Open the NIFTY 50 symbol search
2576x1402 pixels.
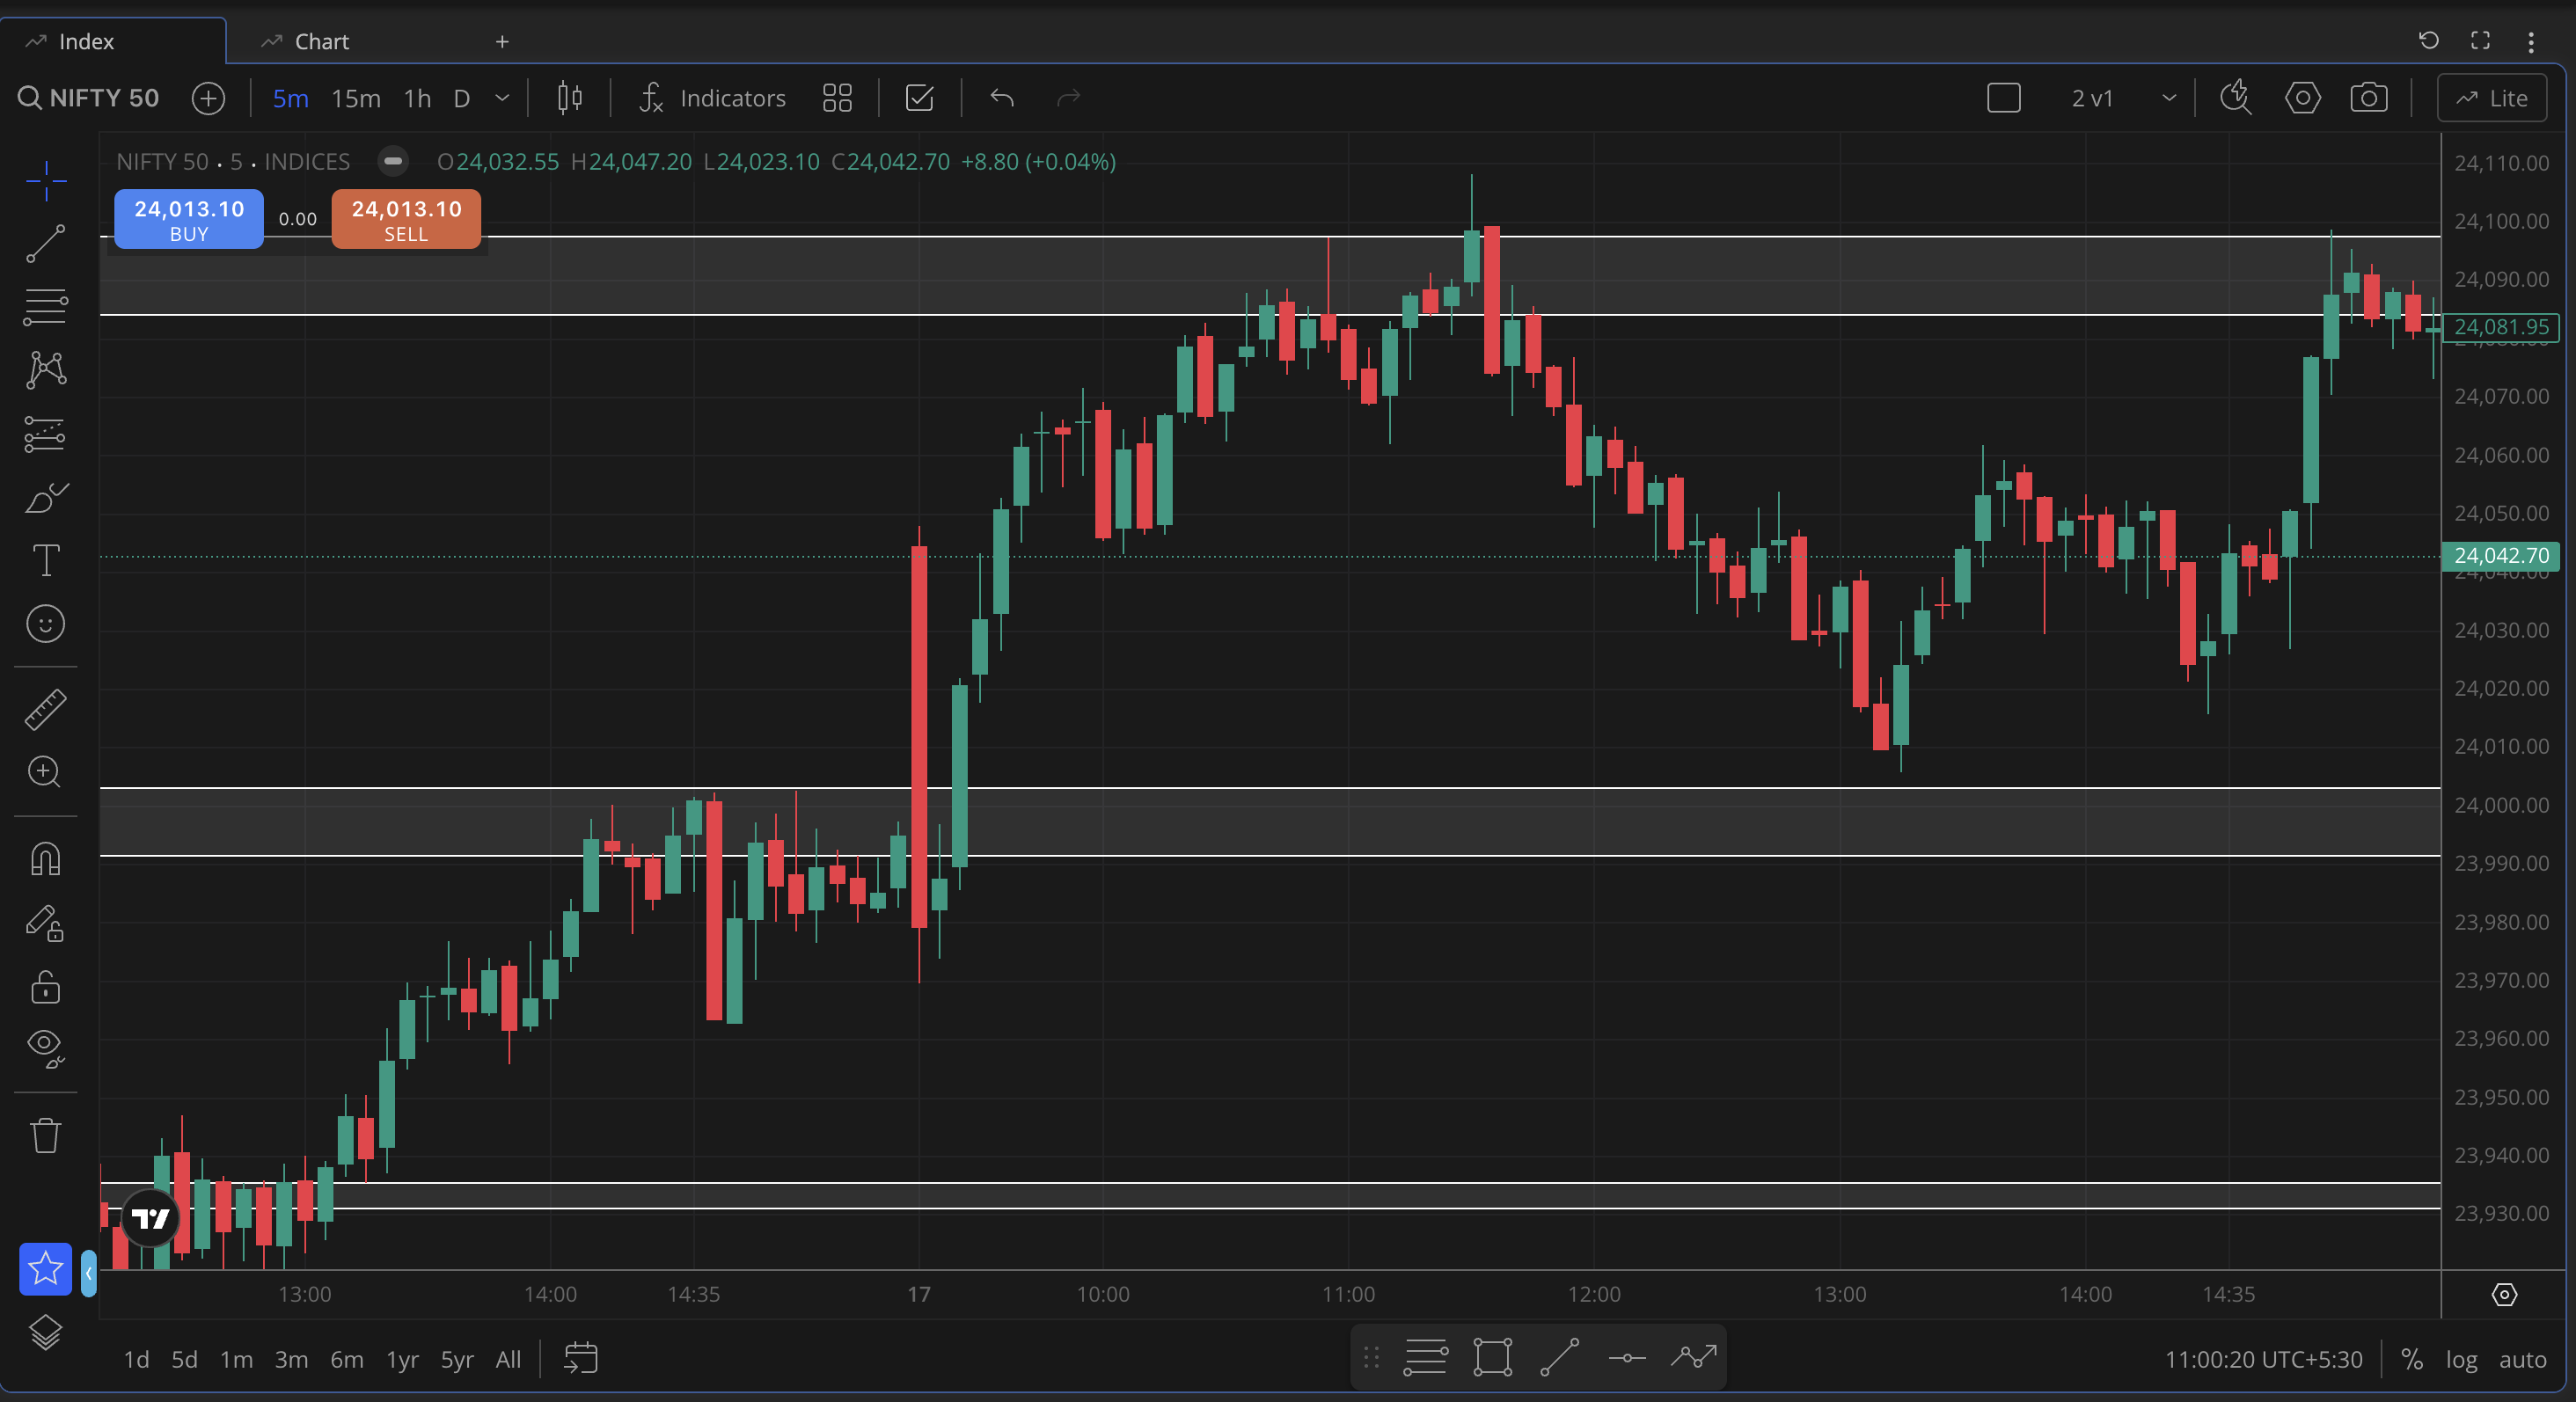click(89, 98)
